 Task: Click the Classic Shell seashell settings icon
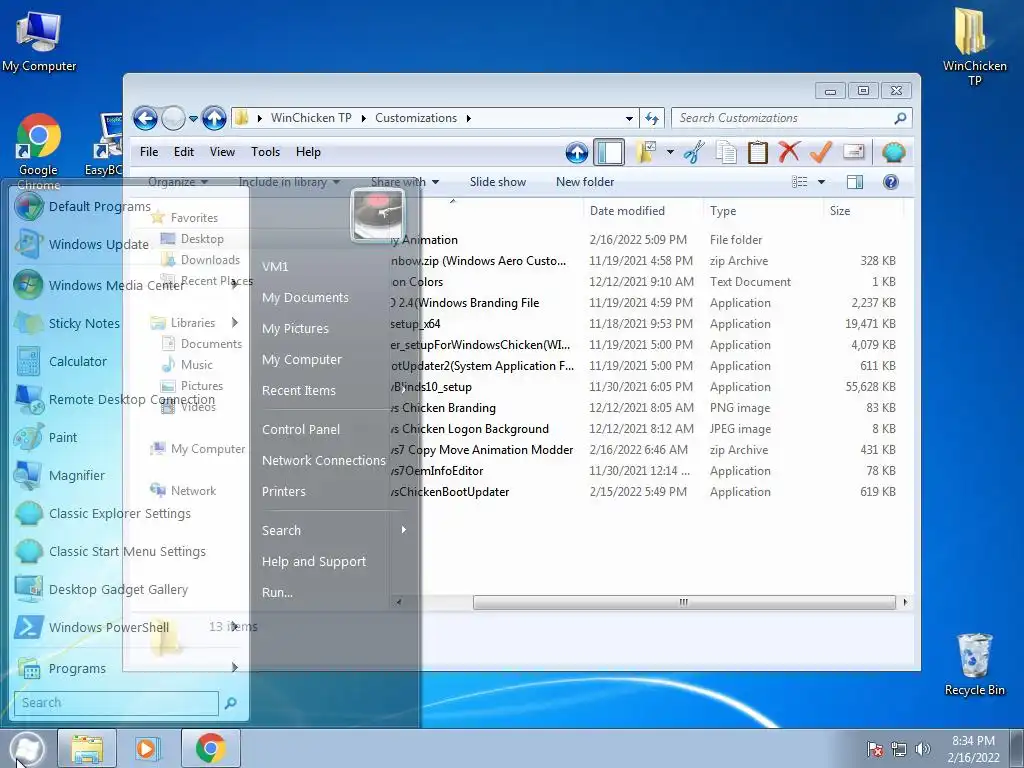(893, 152)
